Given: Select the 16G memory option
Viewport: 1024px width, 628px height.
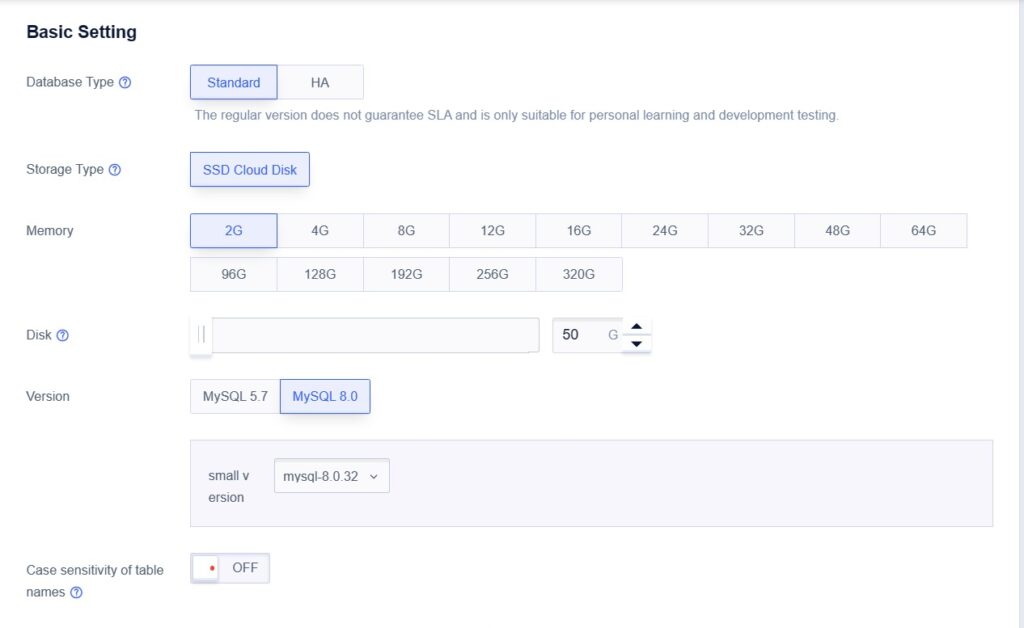Looking at the screenshot, I should point(578,230).
